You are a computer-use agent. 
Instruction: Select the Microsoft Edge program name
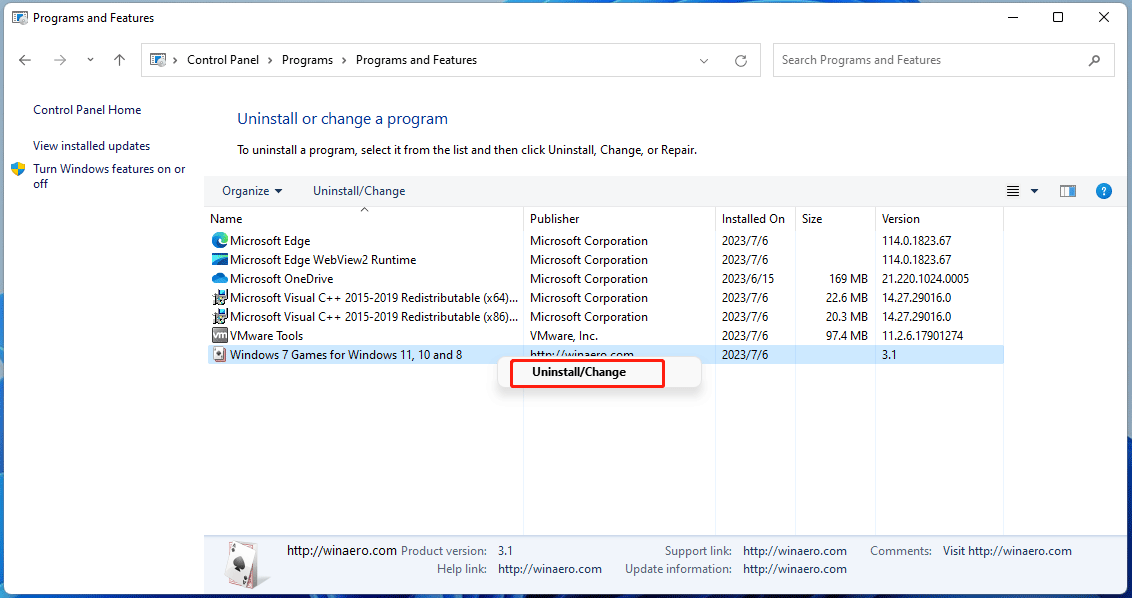tap(270, 241)
